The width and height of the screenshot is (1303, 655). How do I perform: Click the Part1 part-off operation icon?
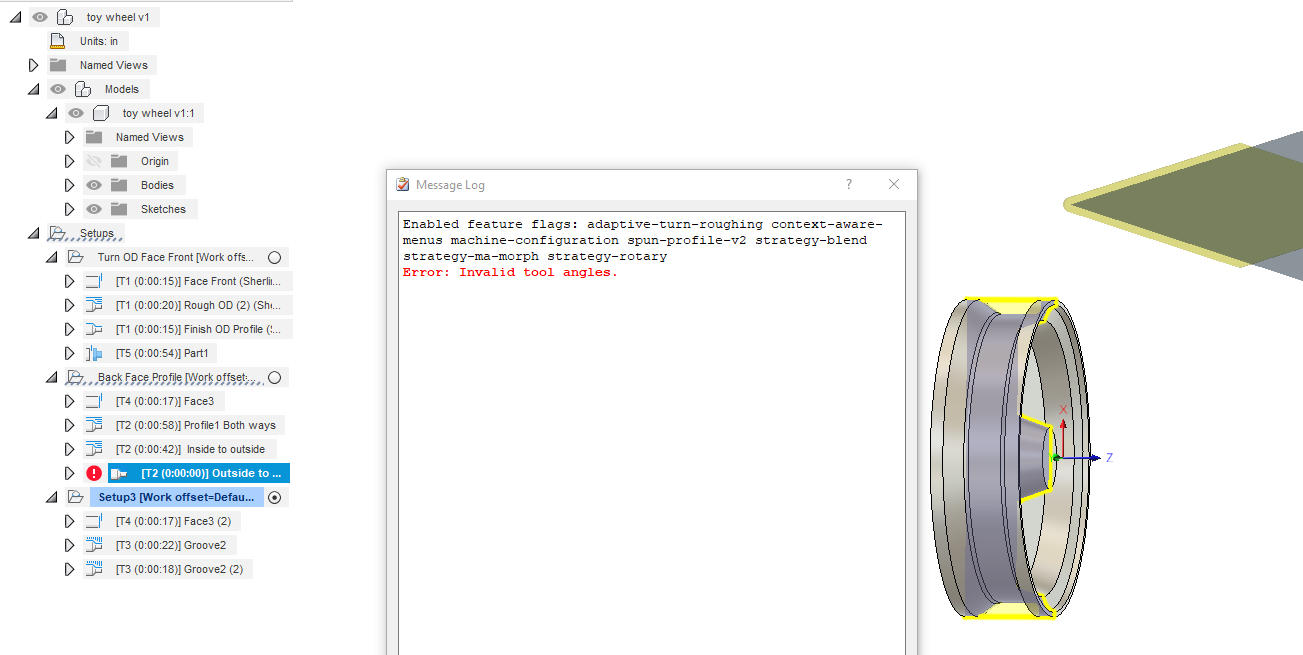(x=92, y=353)
